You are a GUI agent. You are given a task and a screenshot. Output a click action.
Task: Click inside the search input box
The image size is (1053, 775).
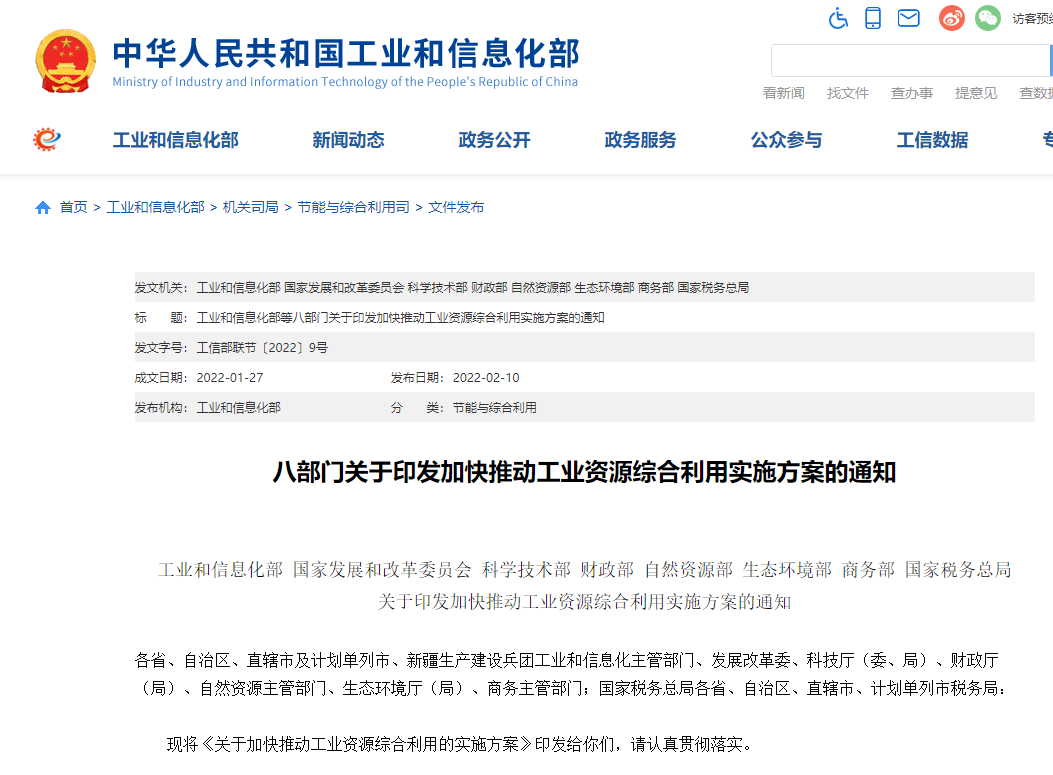pos(910,60)
